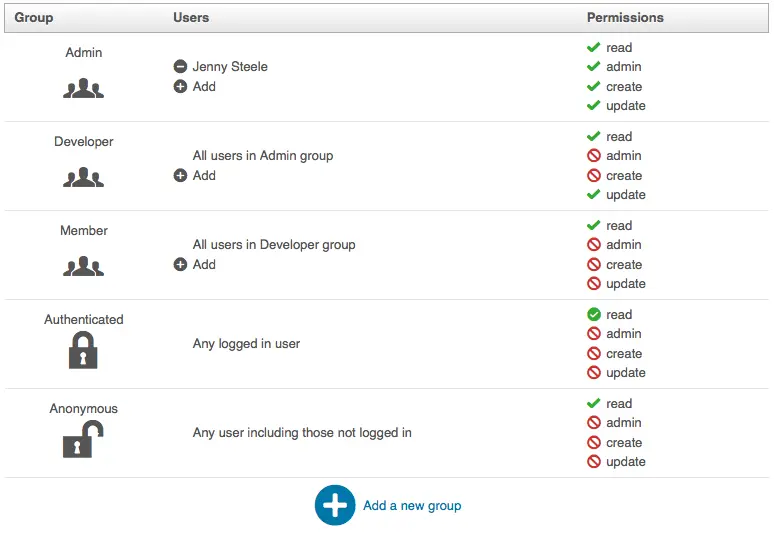Select the user name Jenny Steele
The image size is (774, 533).
point(230,67)
